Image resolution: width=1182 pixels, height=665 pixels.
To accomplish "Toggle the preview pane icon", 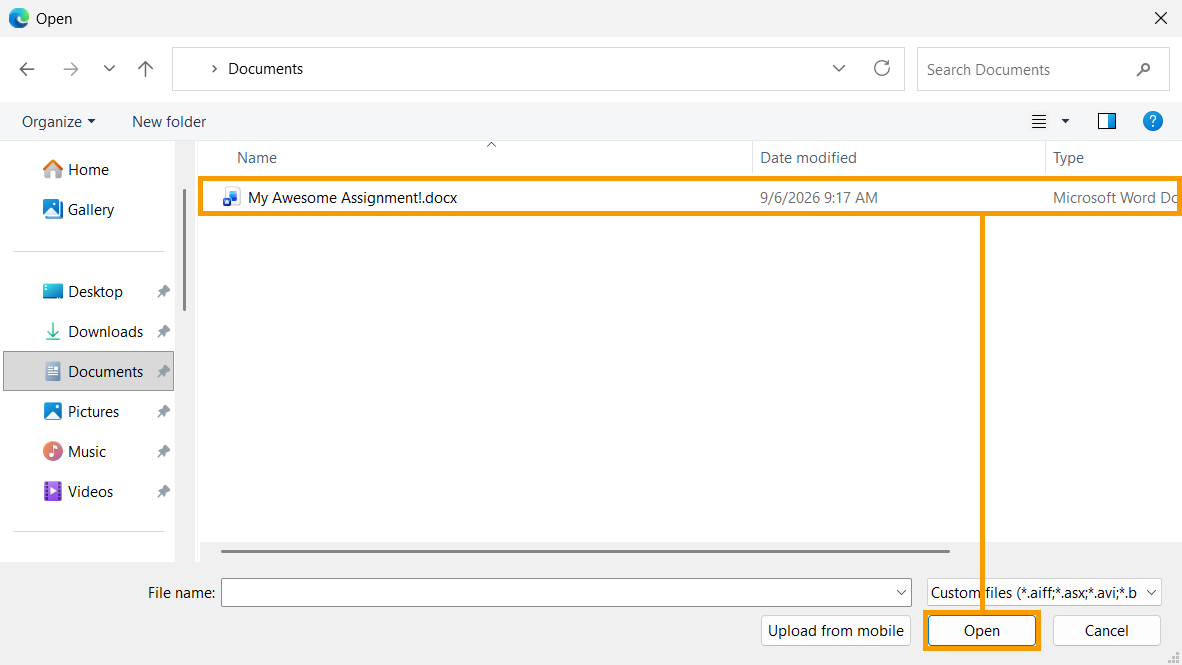I will [1107, 121].
